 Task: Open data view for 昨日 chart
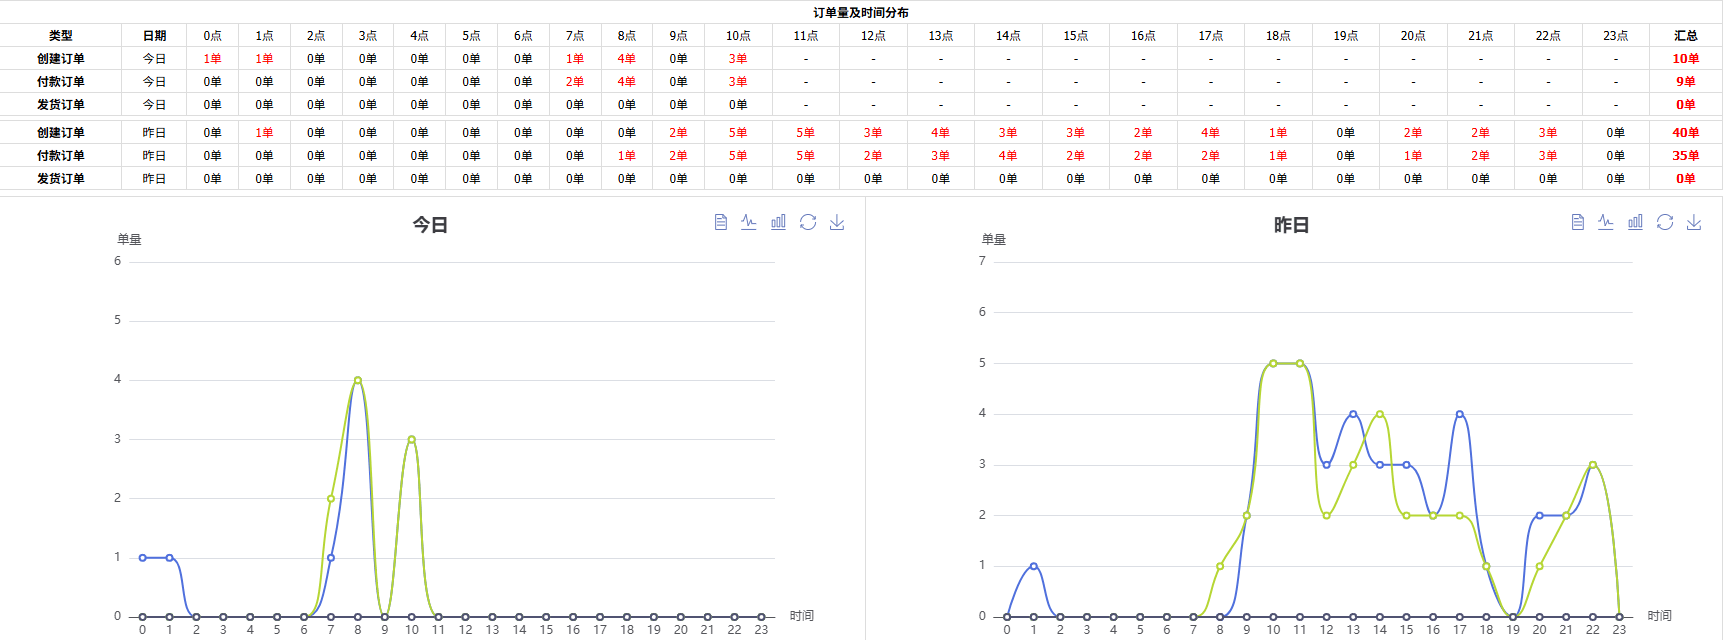(x=1577, y=222)
